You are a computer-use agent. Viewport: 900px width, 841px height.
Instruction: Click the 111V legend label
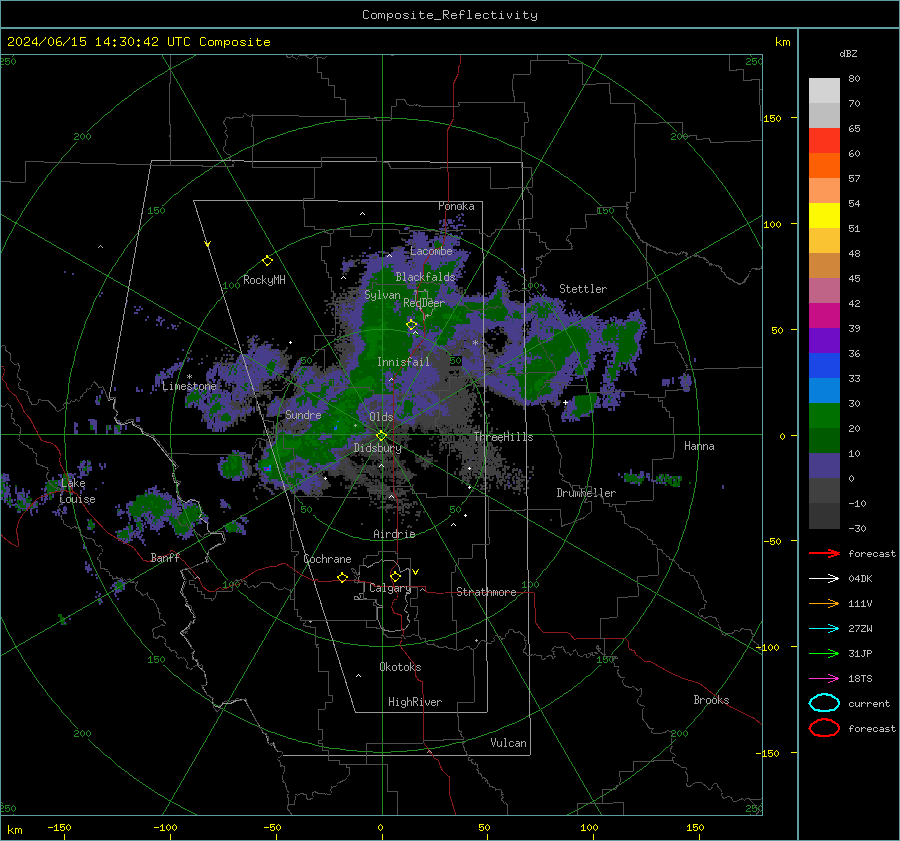860,603
